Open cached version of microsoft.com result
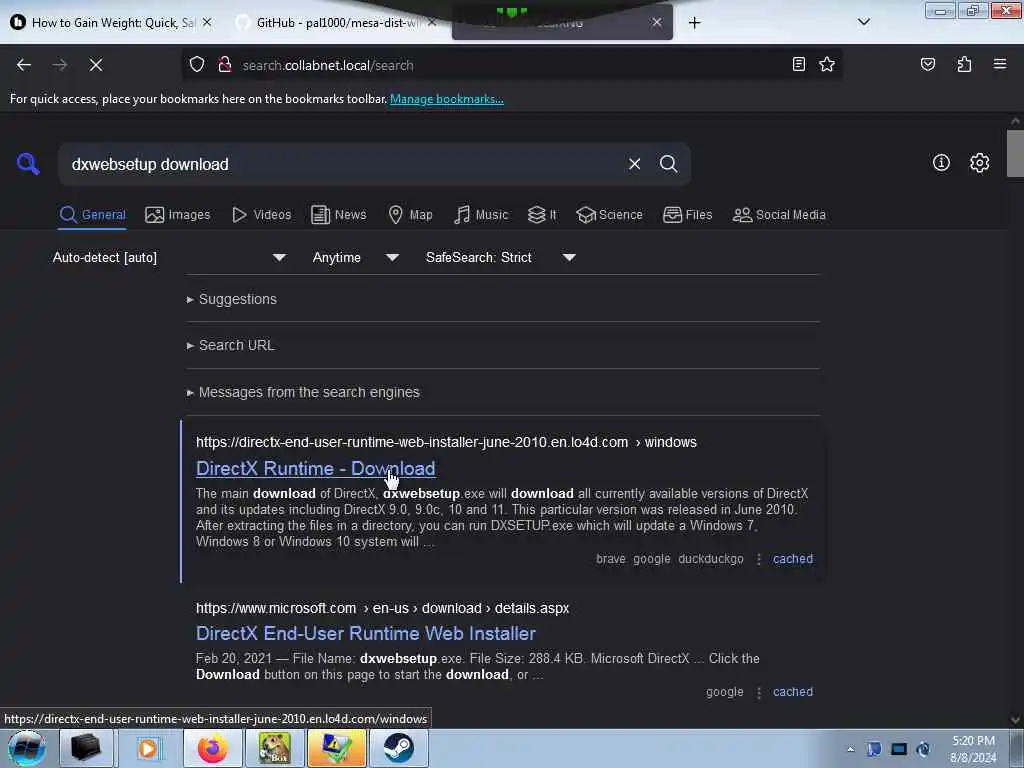The width and height of the screenshot is (1024, 768). click(793, 692)
